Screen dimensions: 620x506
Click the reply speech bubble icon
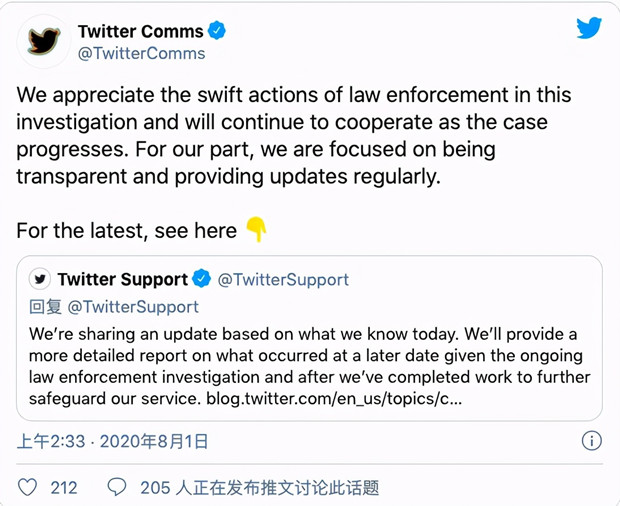[x=117, y=487]
